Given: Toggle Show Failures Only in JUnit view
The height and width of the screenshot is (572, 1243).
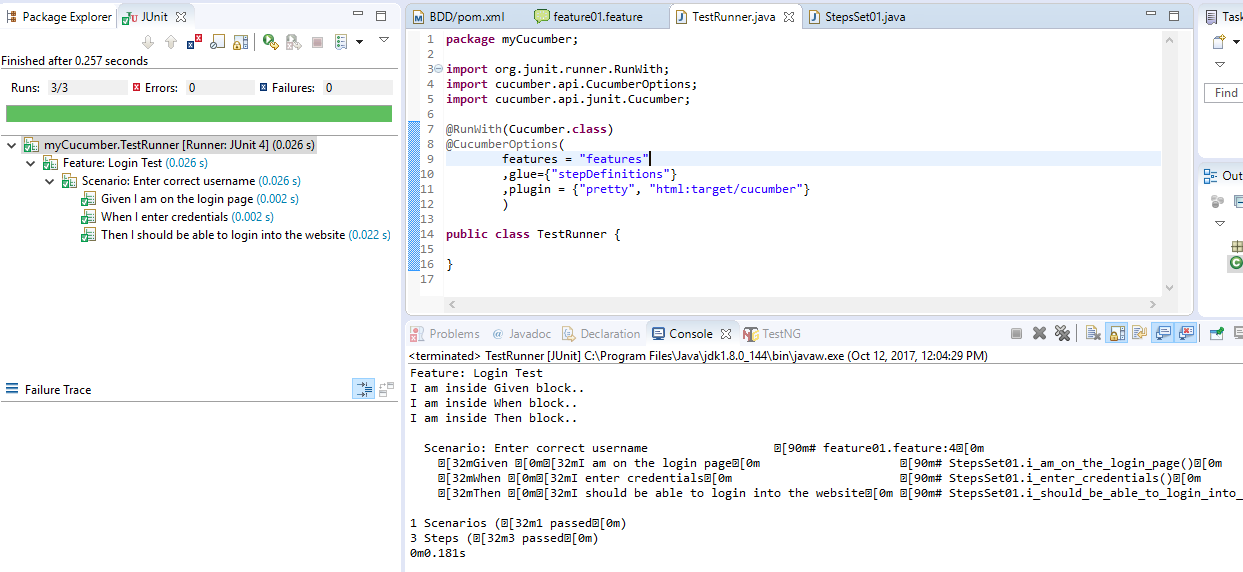Looking at the screenshot, I should pos(194,42).
